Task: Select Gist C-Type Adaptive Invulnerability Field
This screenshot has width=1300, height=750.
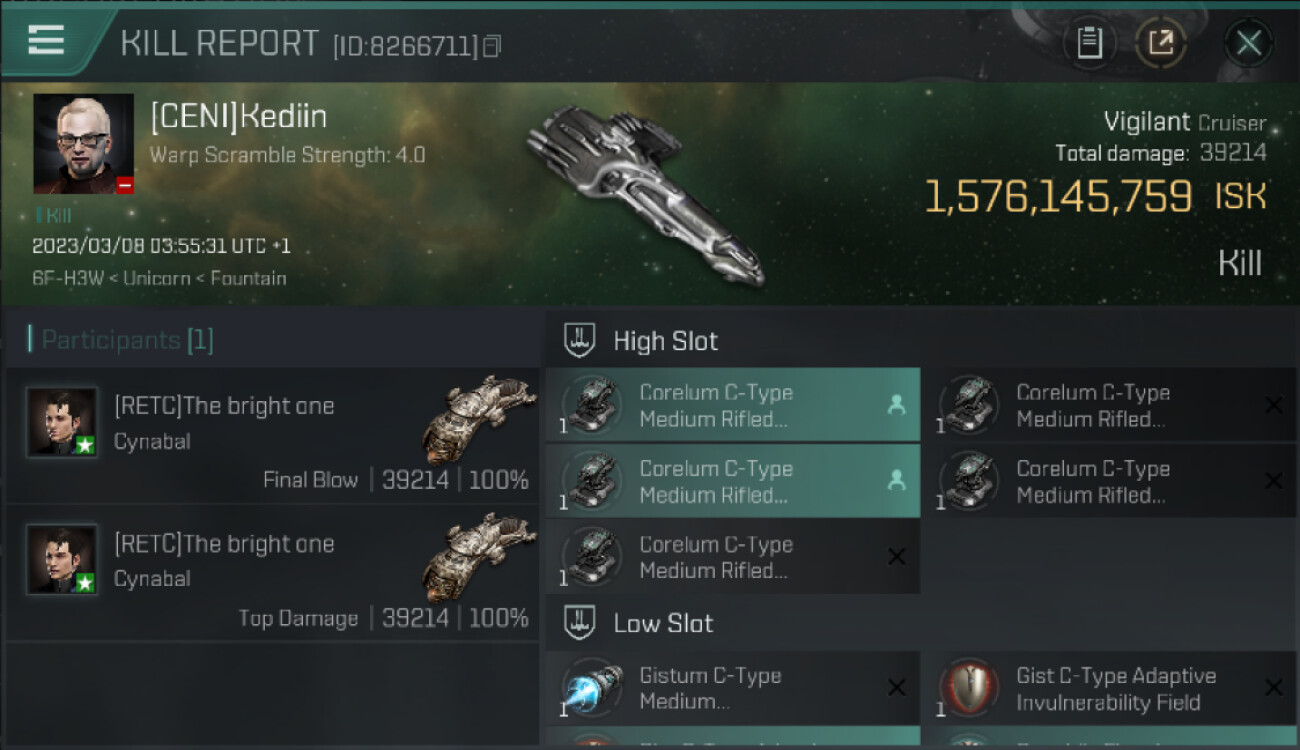Action: pos(1115,688)
